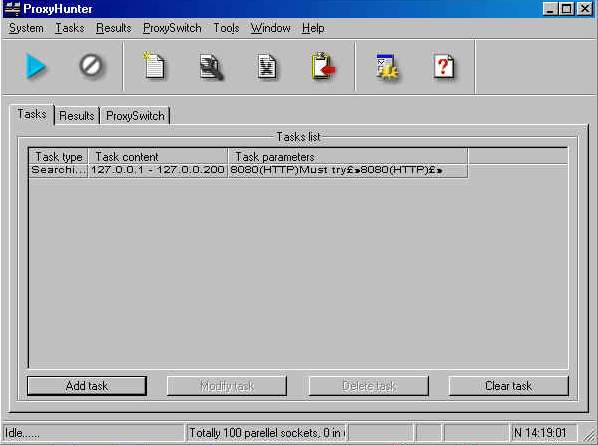Switch to the Tasks tab

click(x=32, y=114)
